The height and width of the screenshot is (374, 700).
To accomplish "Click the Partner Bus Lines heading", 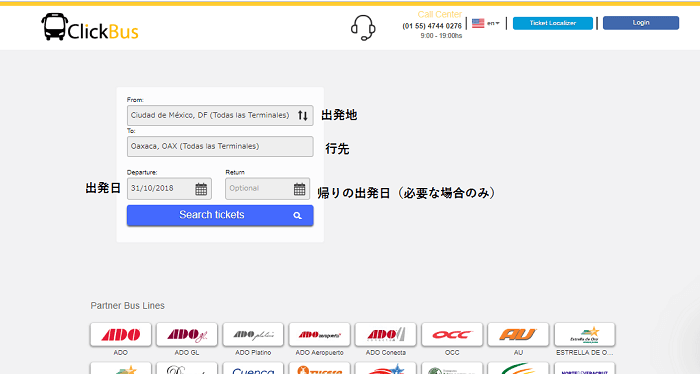I will click(x=128, y=306).
